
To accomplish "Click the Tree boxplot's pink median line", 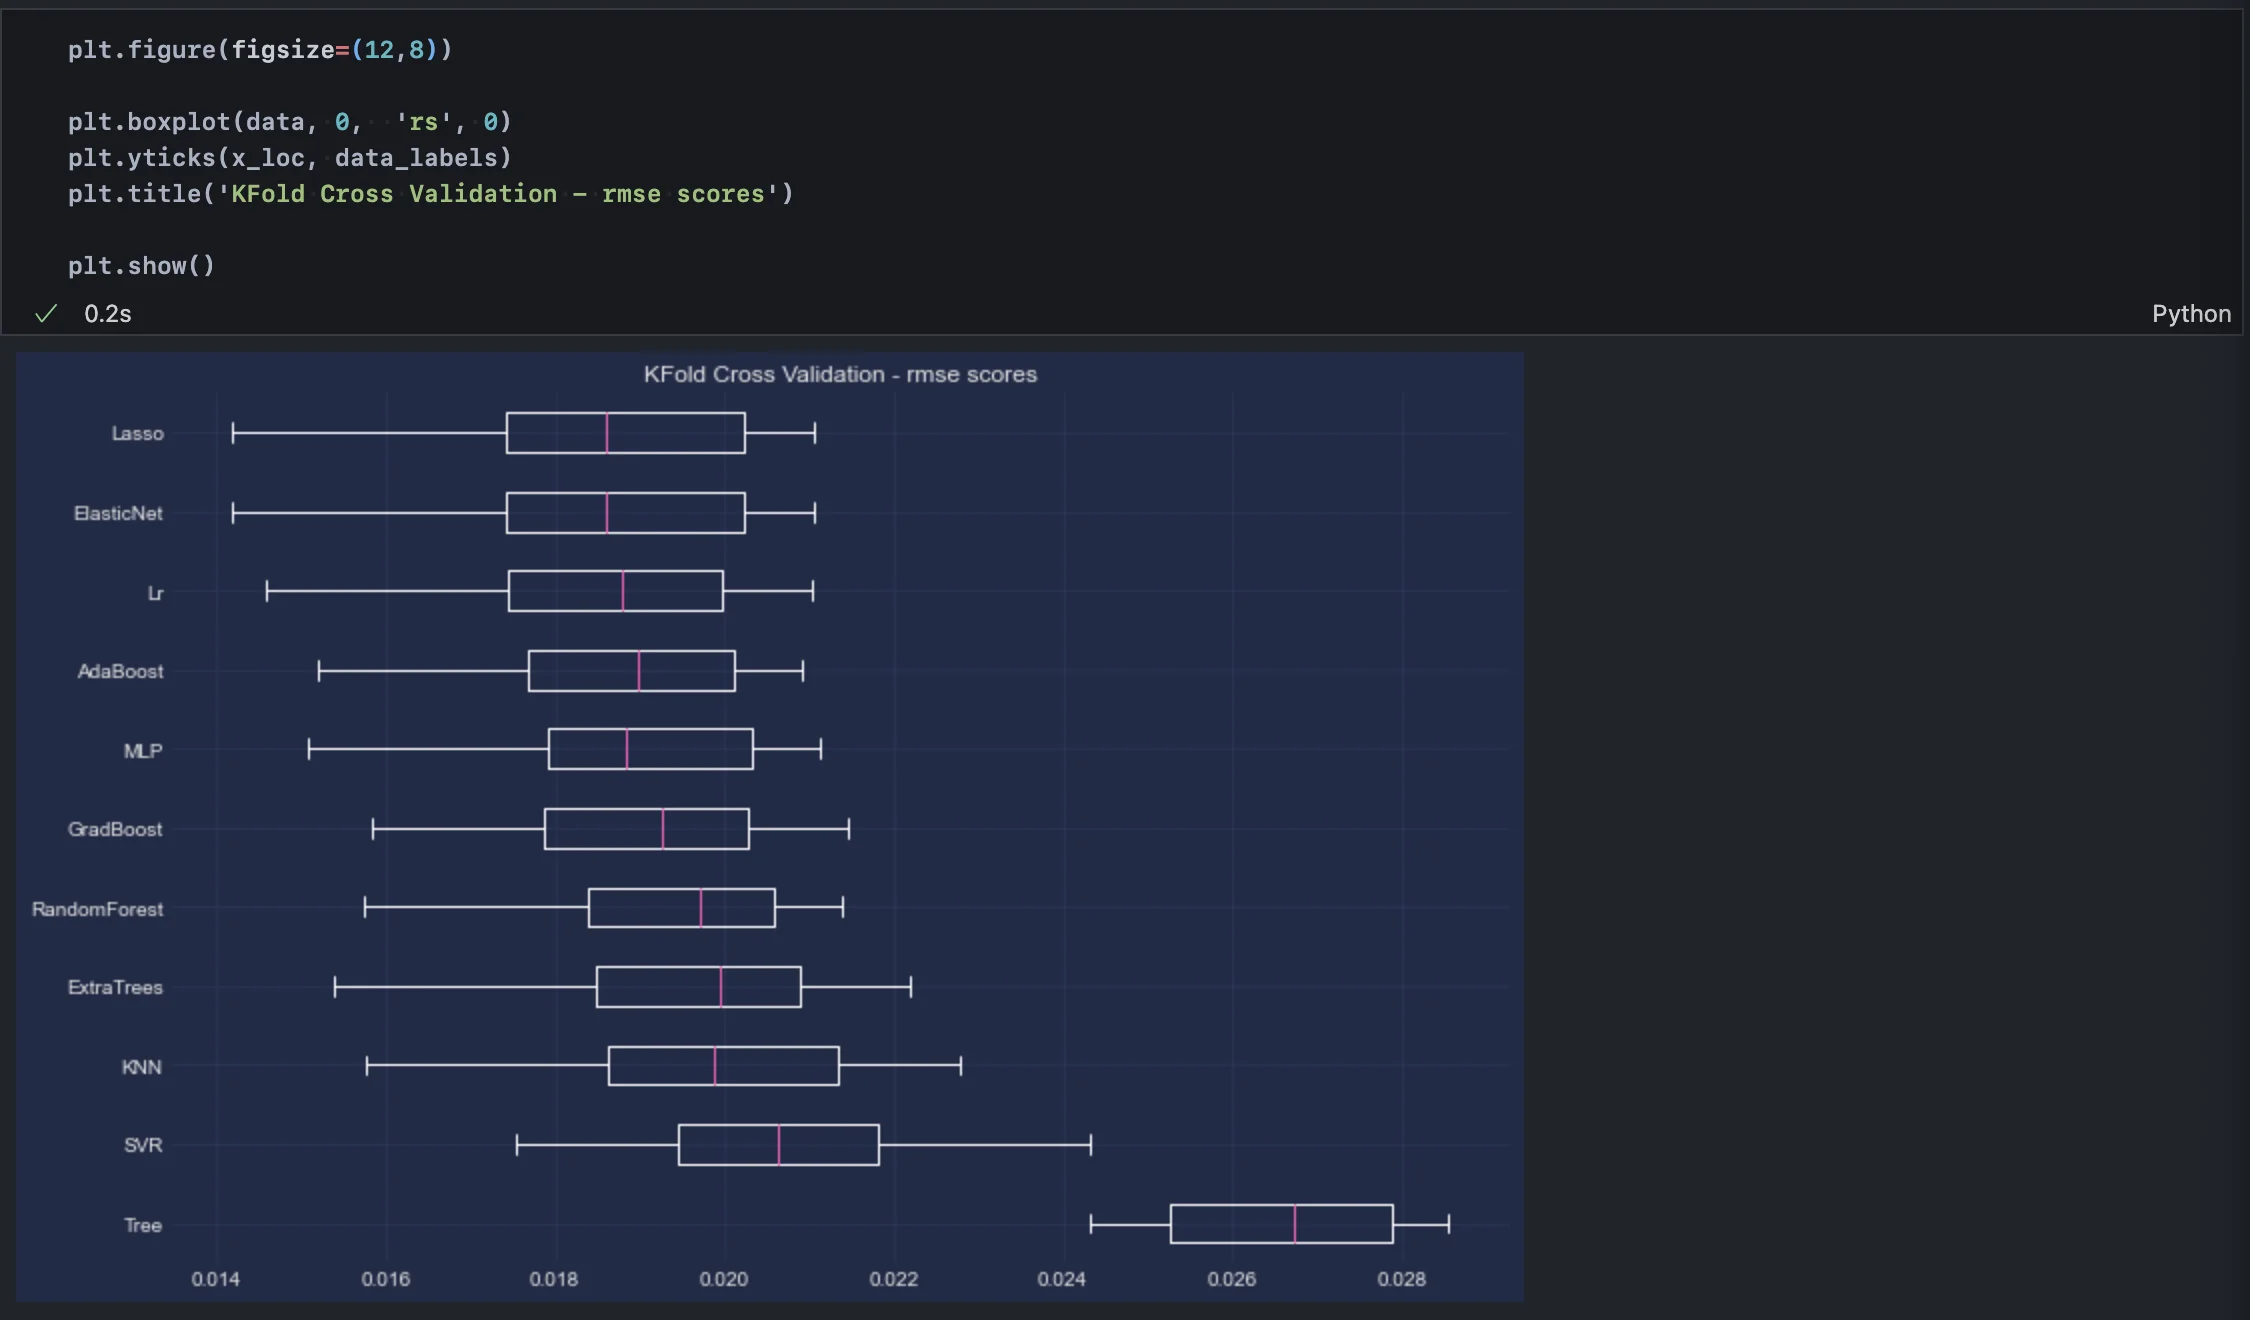I will [1294, 1224].
